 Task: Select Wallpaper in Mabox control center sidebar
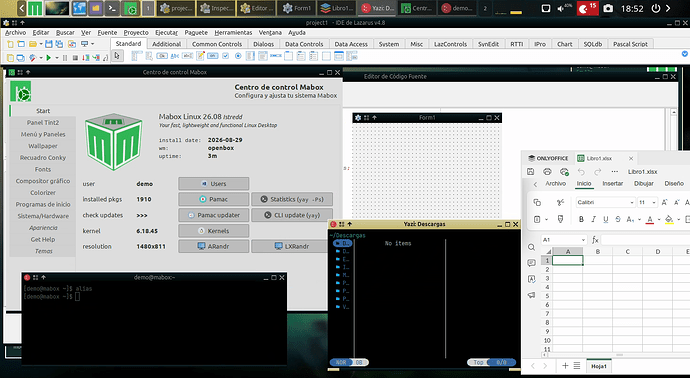[43, 146]
